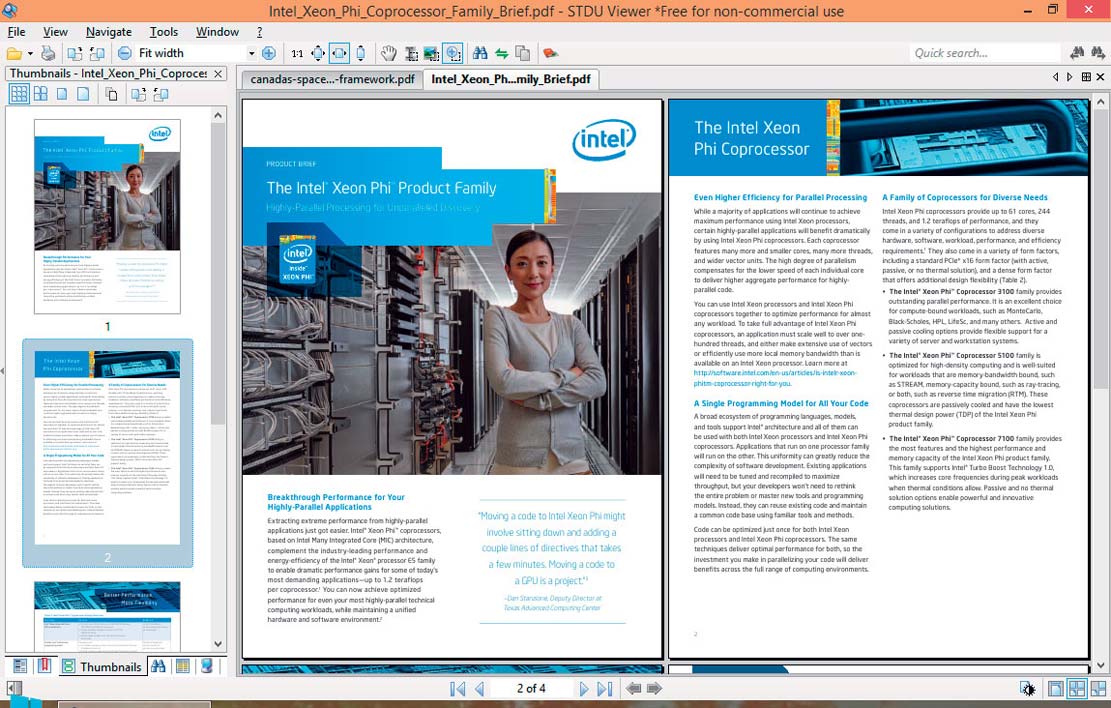Search previous match with left binoculars
The height and width of the screenshot is (708, 1111).
(1077, 53)
